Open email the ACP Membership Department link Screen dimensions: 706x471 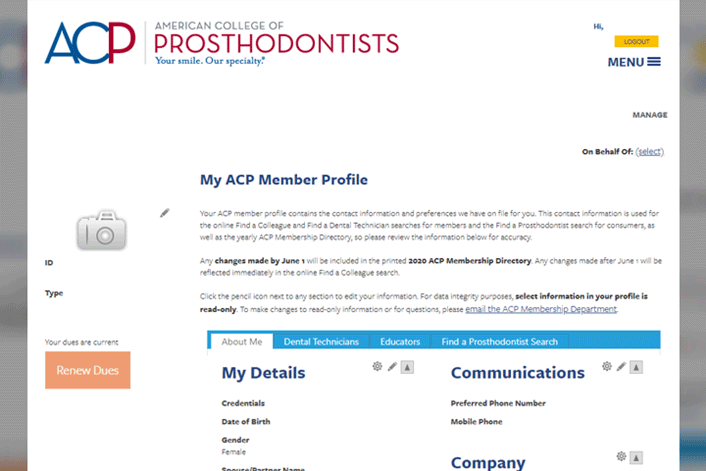(x=541, y=309)
